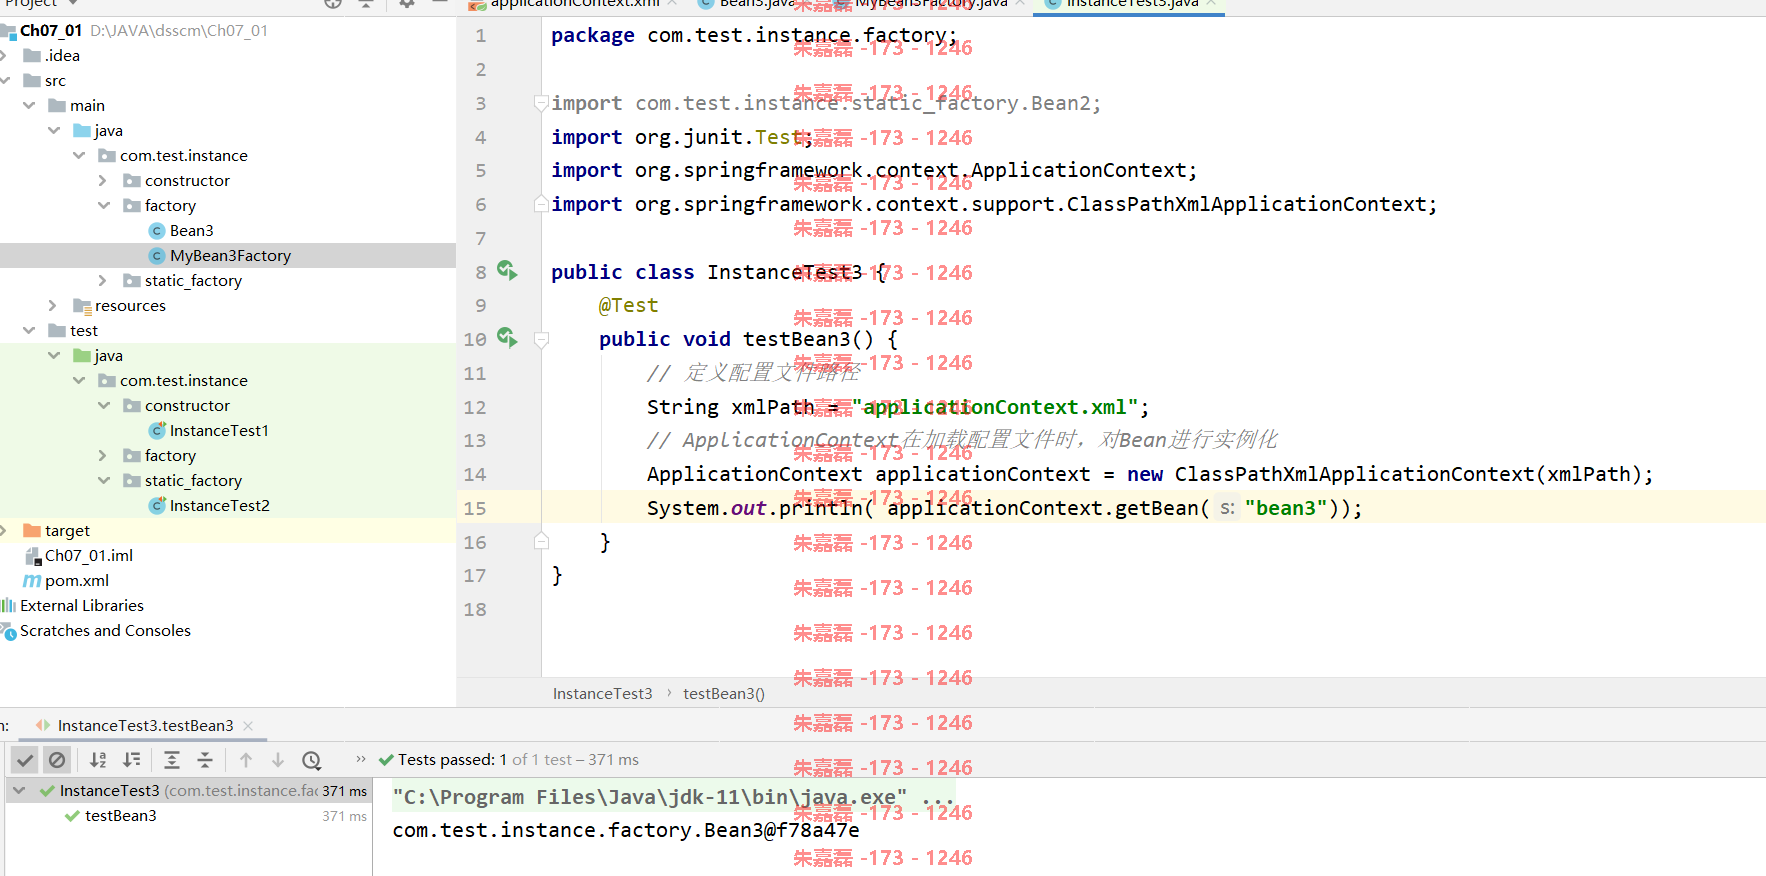Screen dimensions: 1766x876
Task: Click the package declaration on line 1
Action: coord(754,35)
